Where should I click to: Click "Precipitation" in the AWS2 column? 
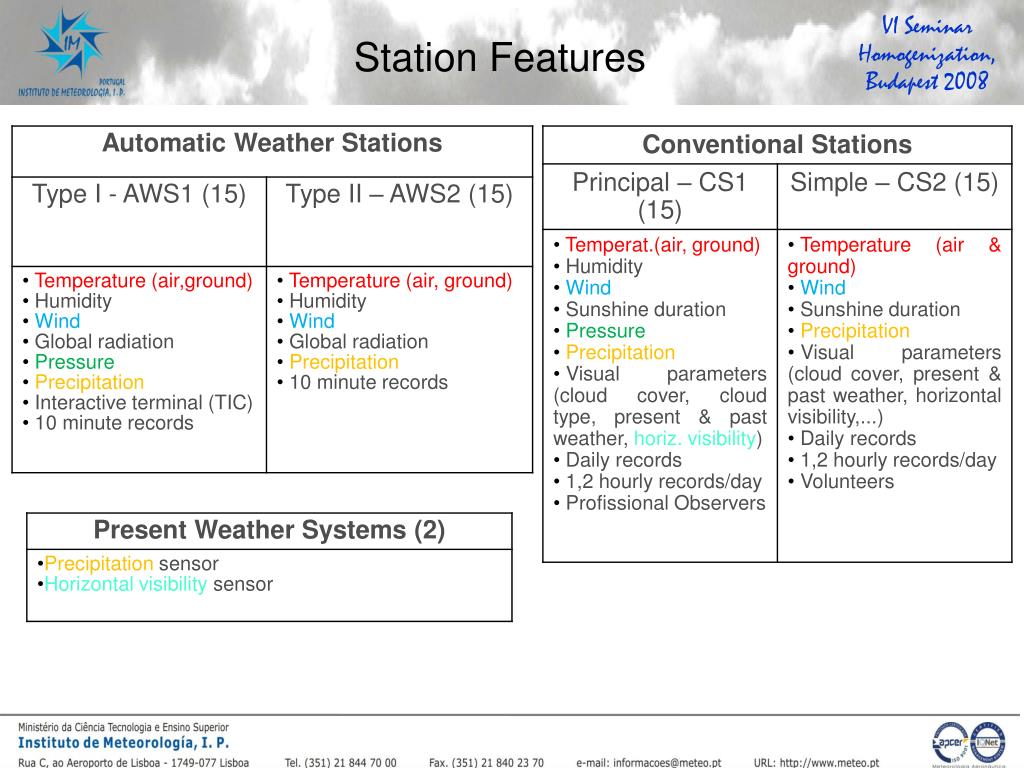pyautogui.click(x=344, y=362)
